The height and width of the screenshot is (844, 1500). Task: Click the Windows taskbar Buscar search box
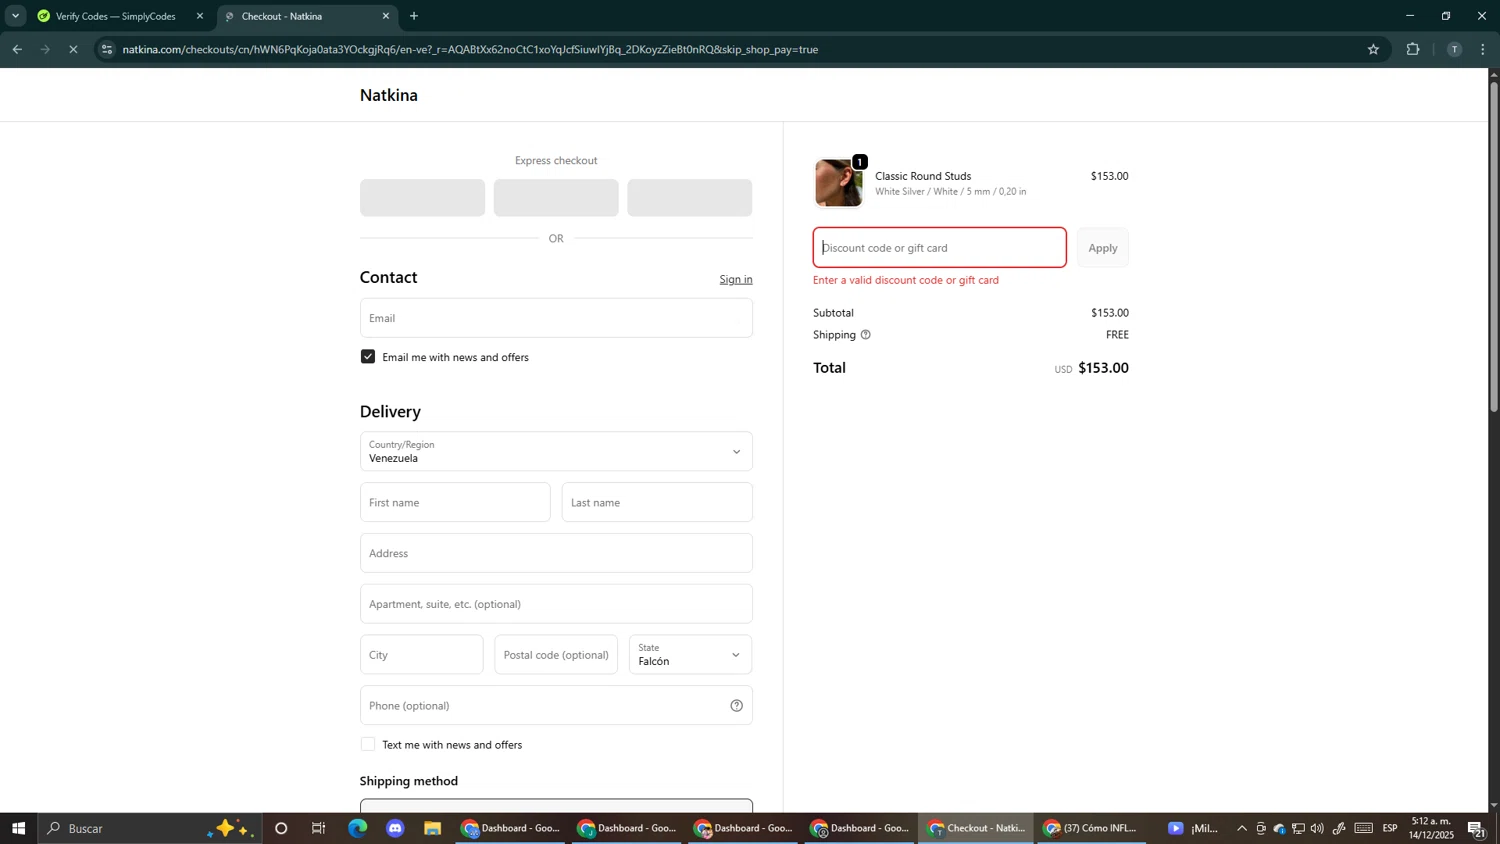pos(150,828)
